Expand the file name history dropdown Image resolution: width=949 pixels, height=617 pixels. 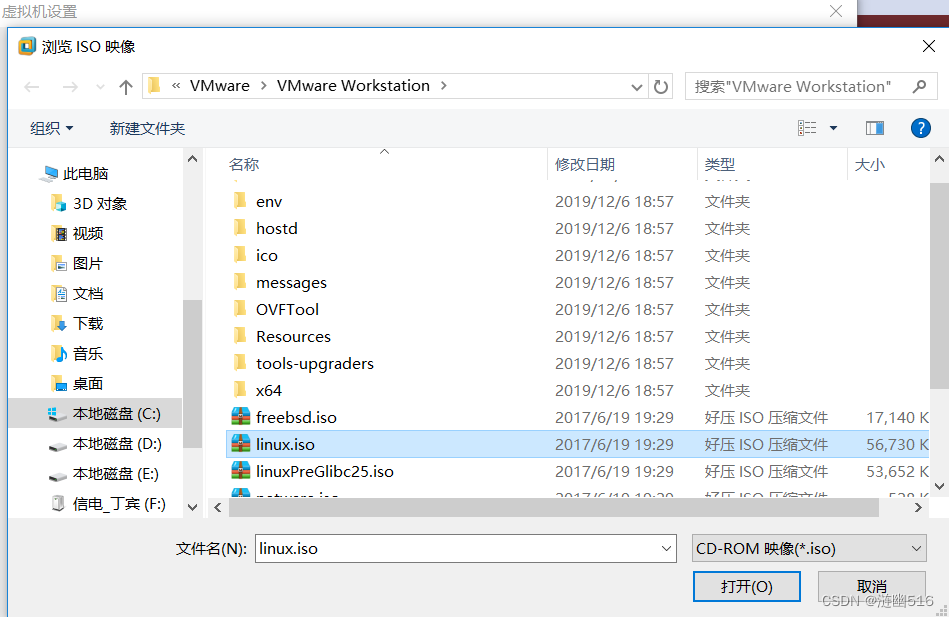(666, 549)
